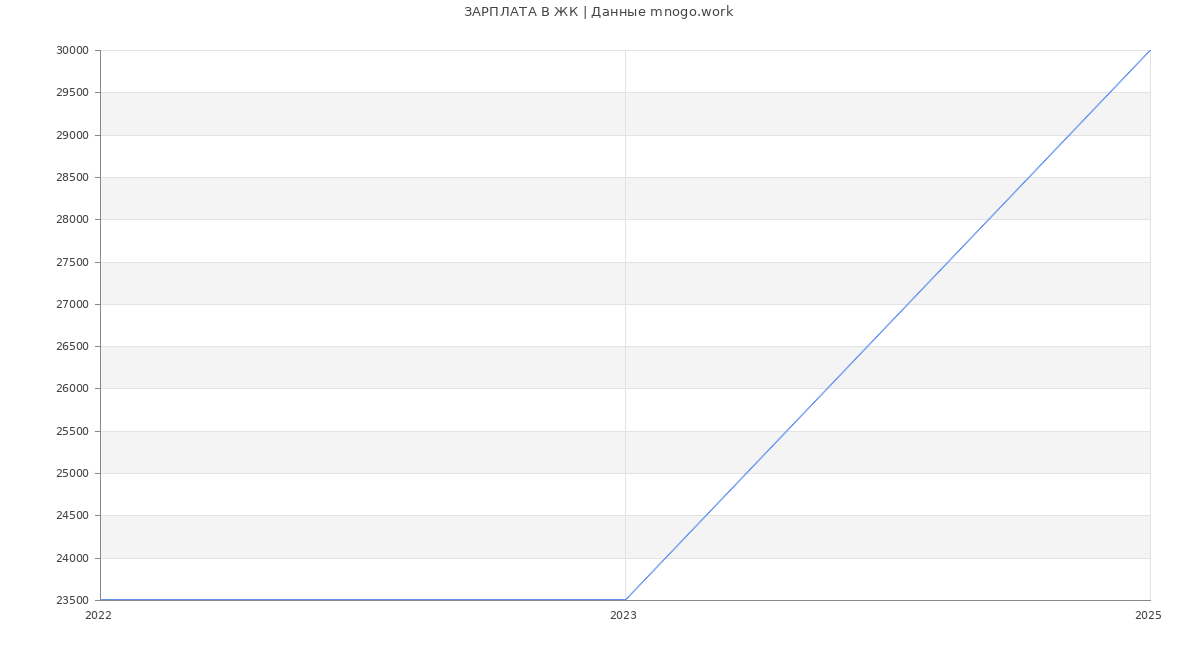Select the 28000 y-axis label
This screenshot has width=1200, height=650.
(x=73, y=220)
